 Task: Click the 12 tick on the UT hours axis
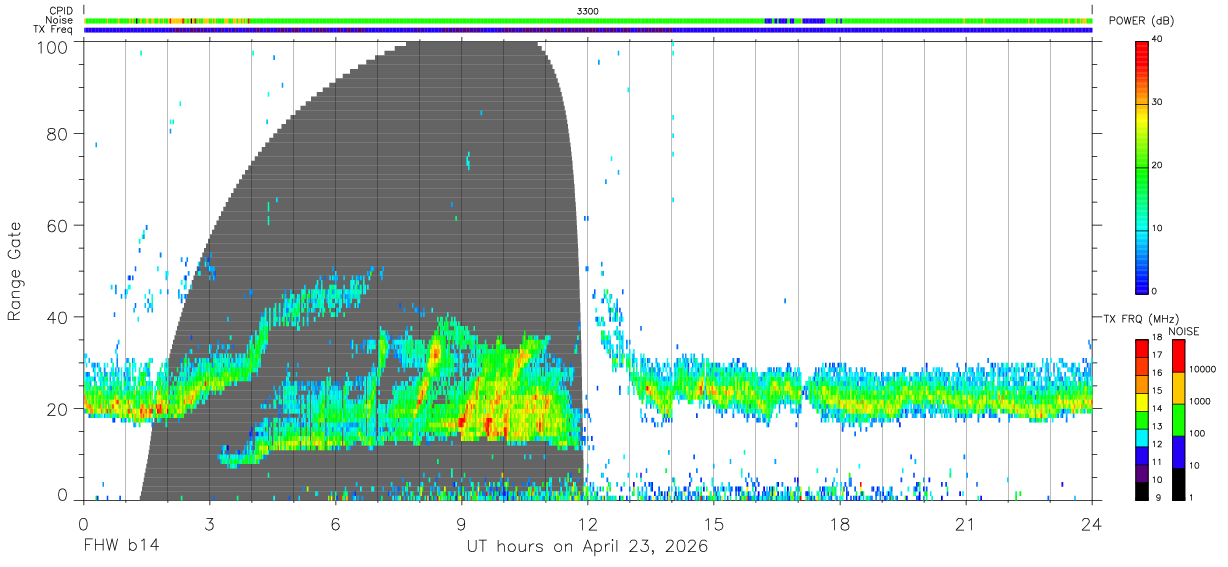pos(588,524)
